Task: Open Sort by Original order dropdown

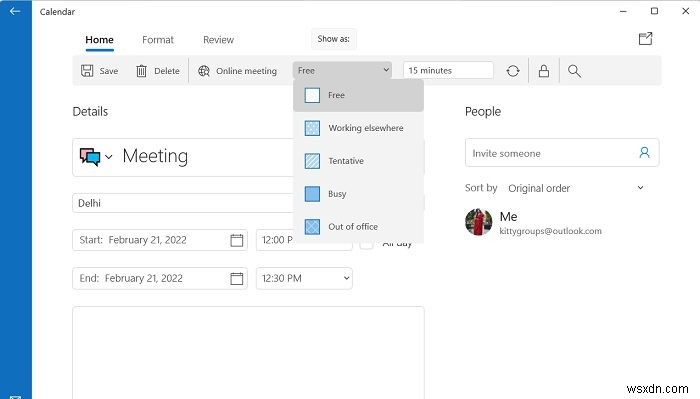Action: (576, 188)
